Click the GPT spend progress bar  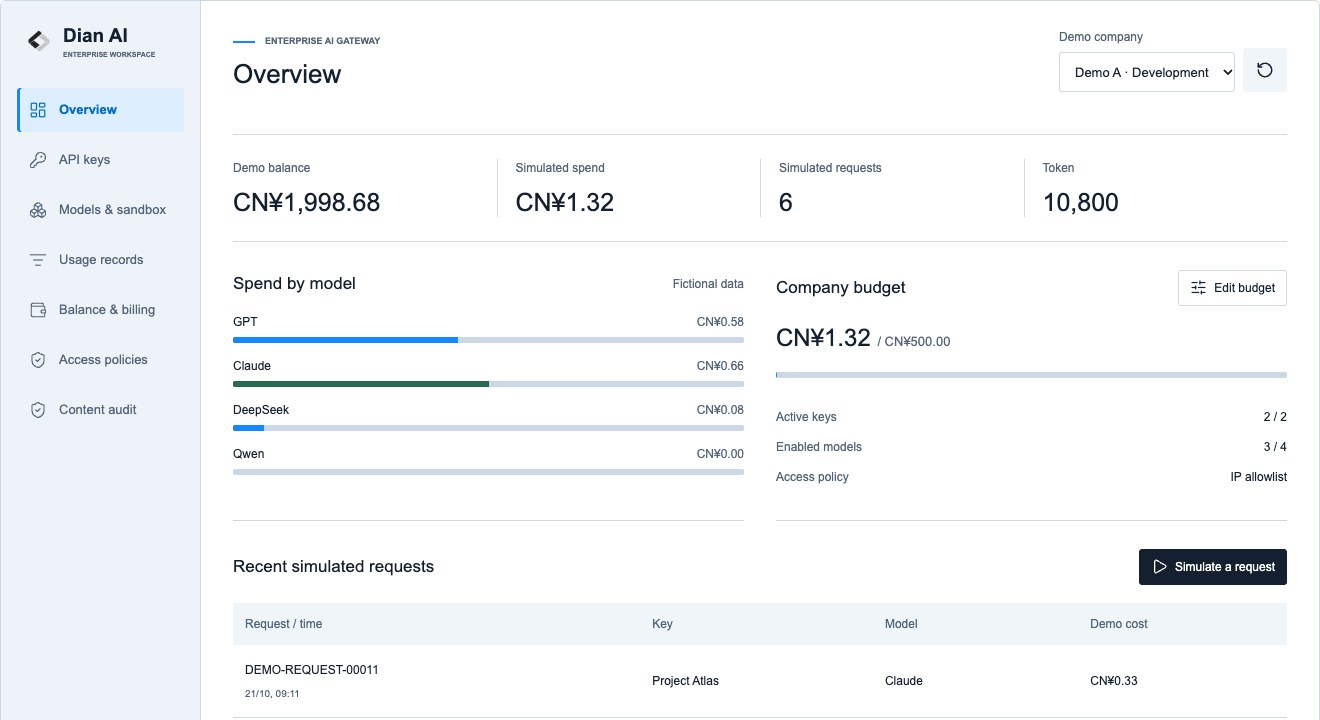(488, 340)
